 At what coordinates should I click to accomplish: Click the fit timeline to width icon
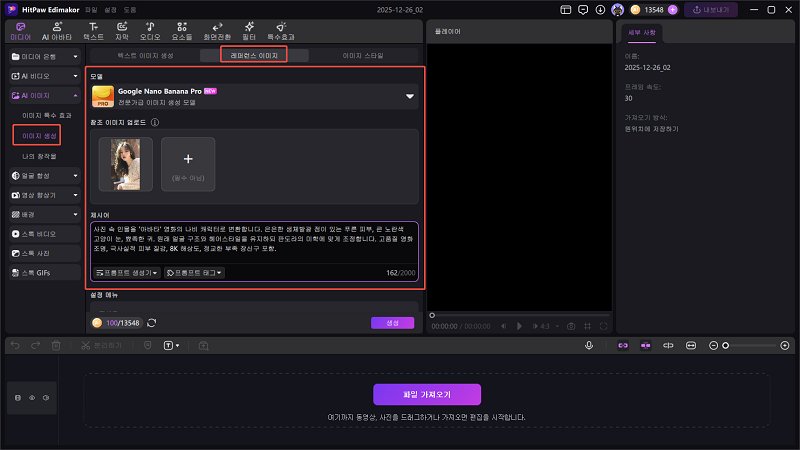click(x=690, y=345)
